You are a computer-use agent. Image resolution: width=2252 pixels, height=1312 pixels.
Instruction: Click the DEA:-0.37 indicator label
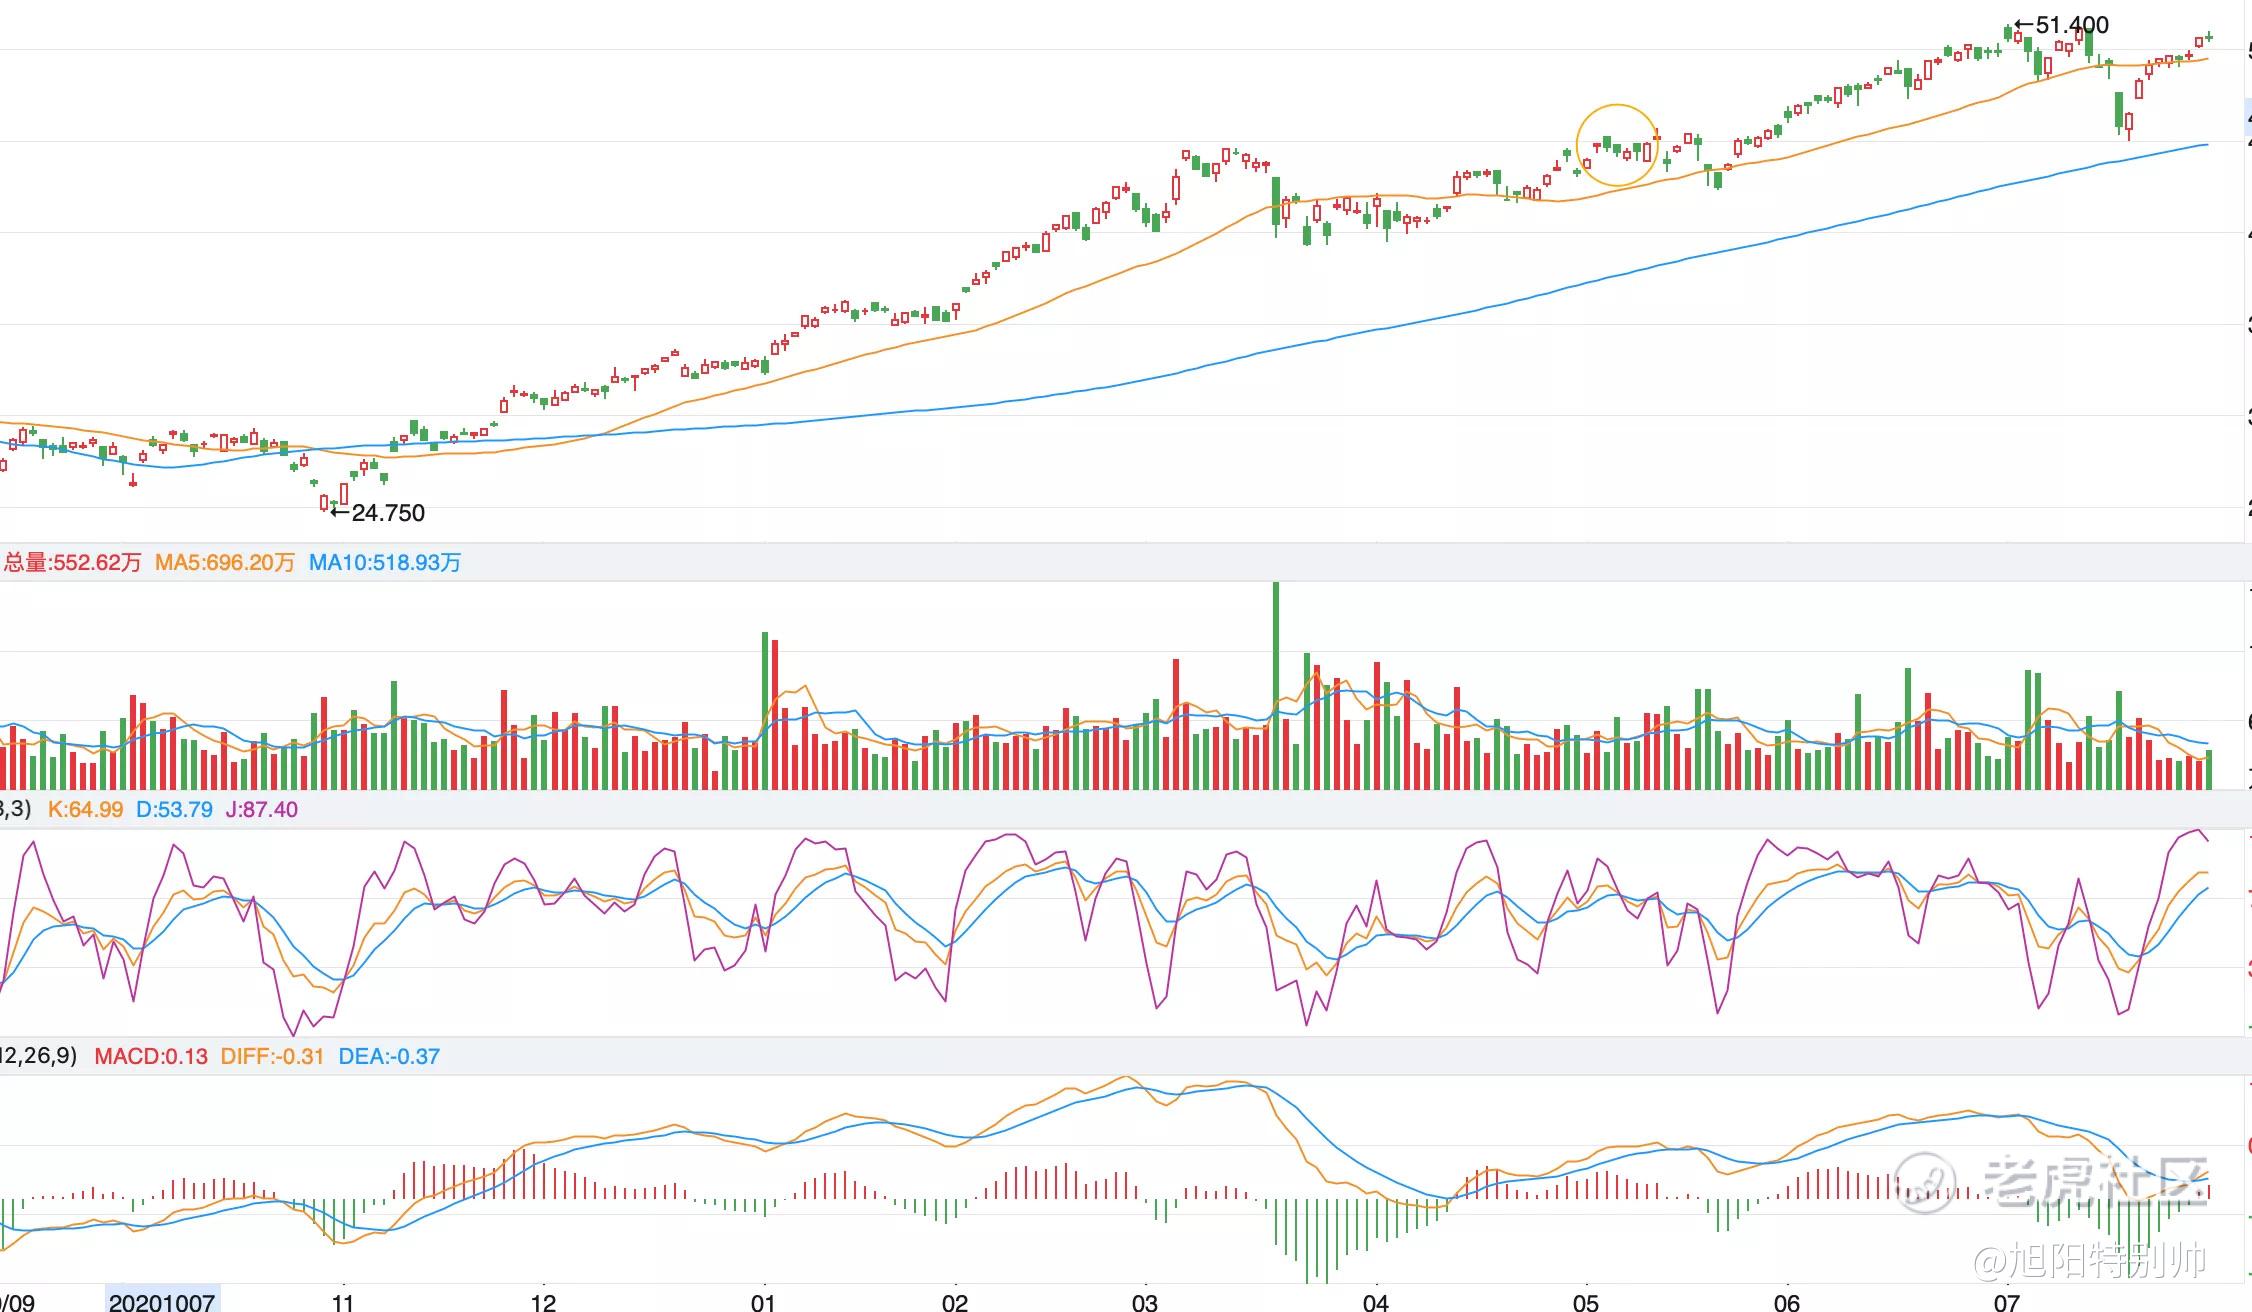[x=389, y=1057]
